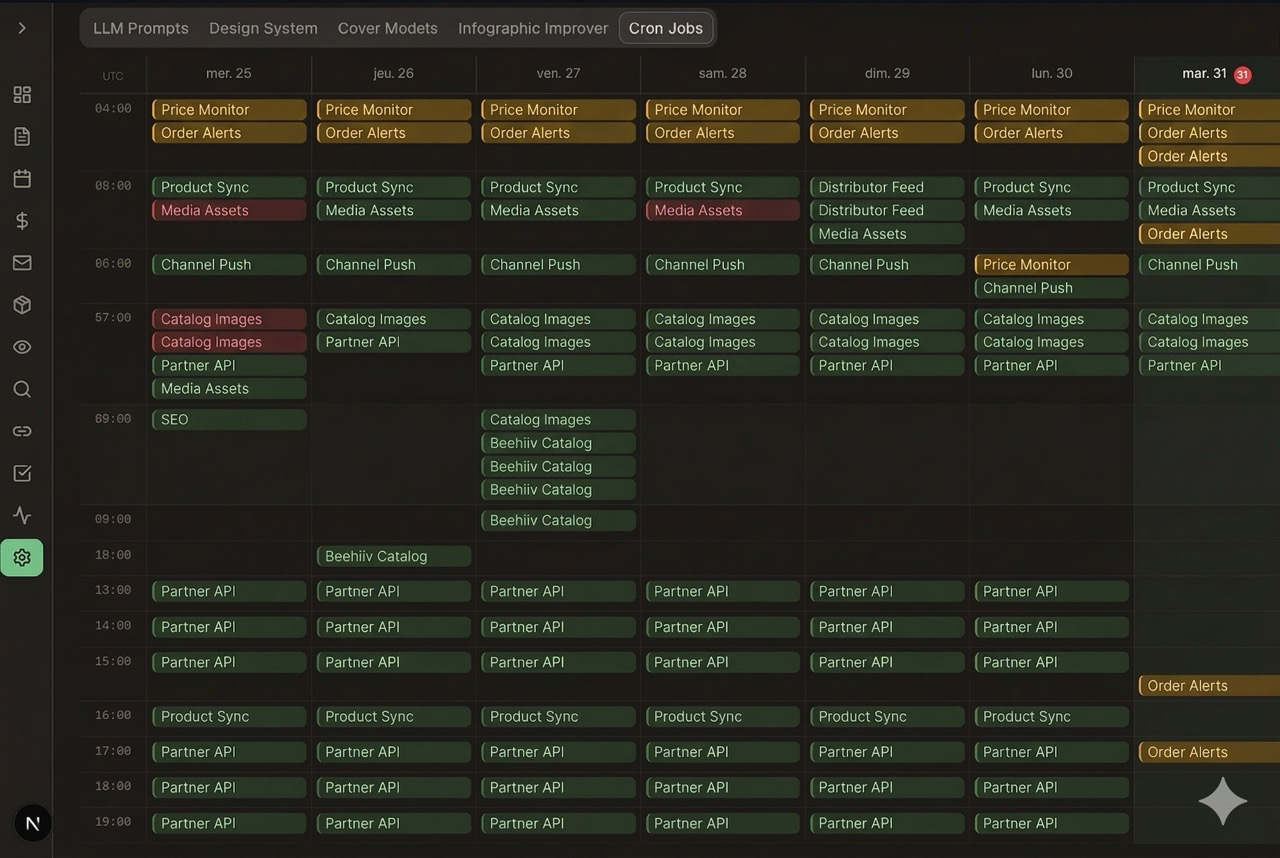Switch to the LLM Prompts tab
Image resolution: width=1280 pixels, height=858 pixels.
141,28
